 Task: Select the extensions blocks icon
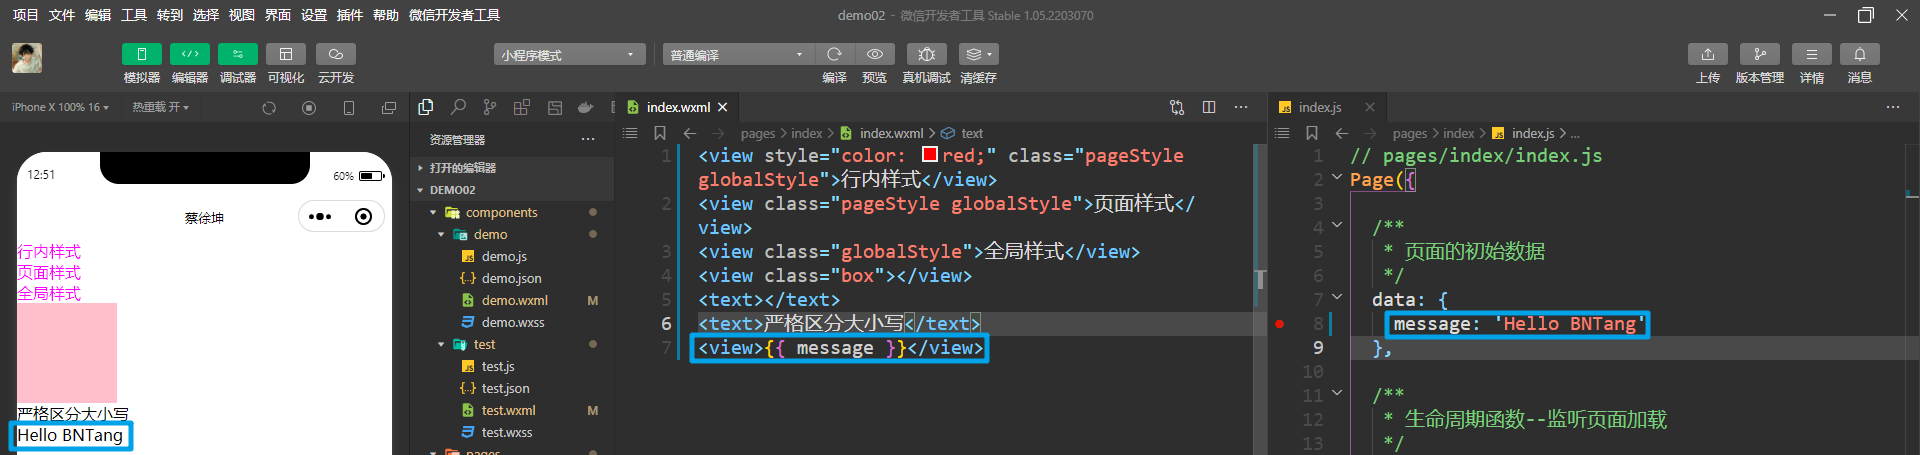(522, 107)
